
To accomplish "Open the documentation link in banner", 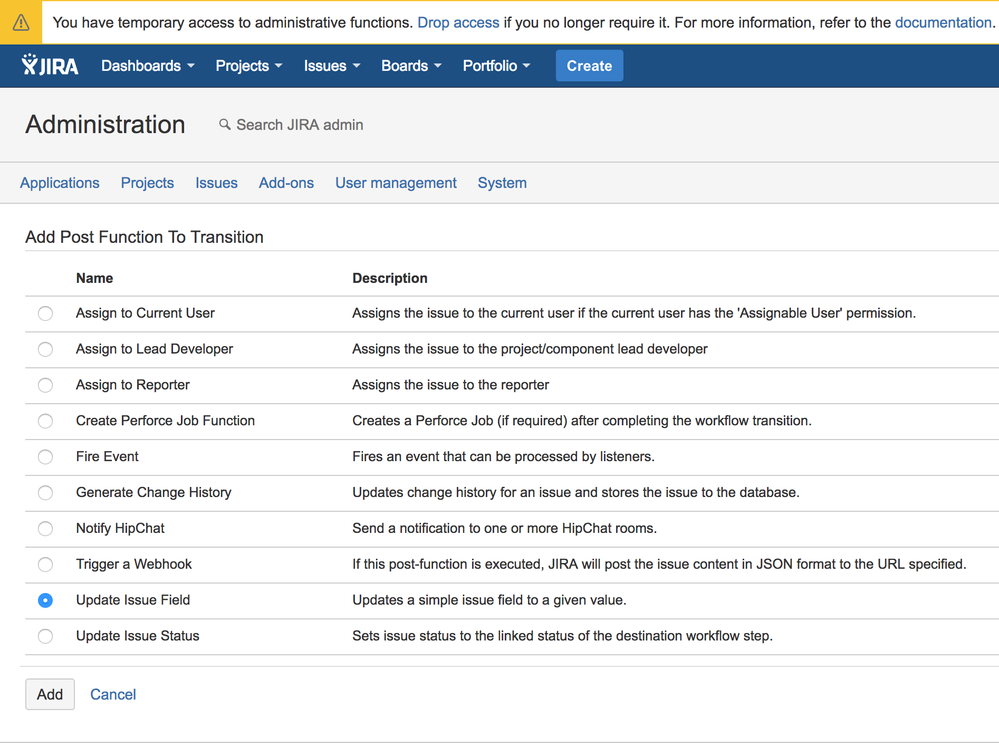I will (944, 22).
